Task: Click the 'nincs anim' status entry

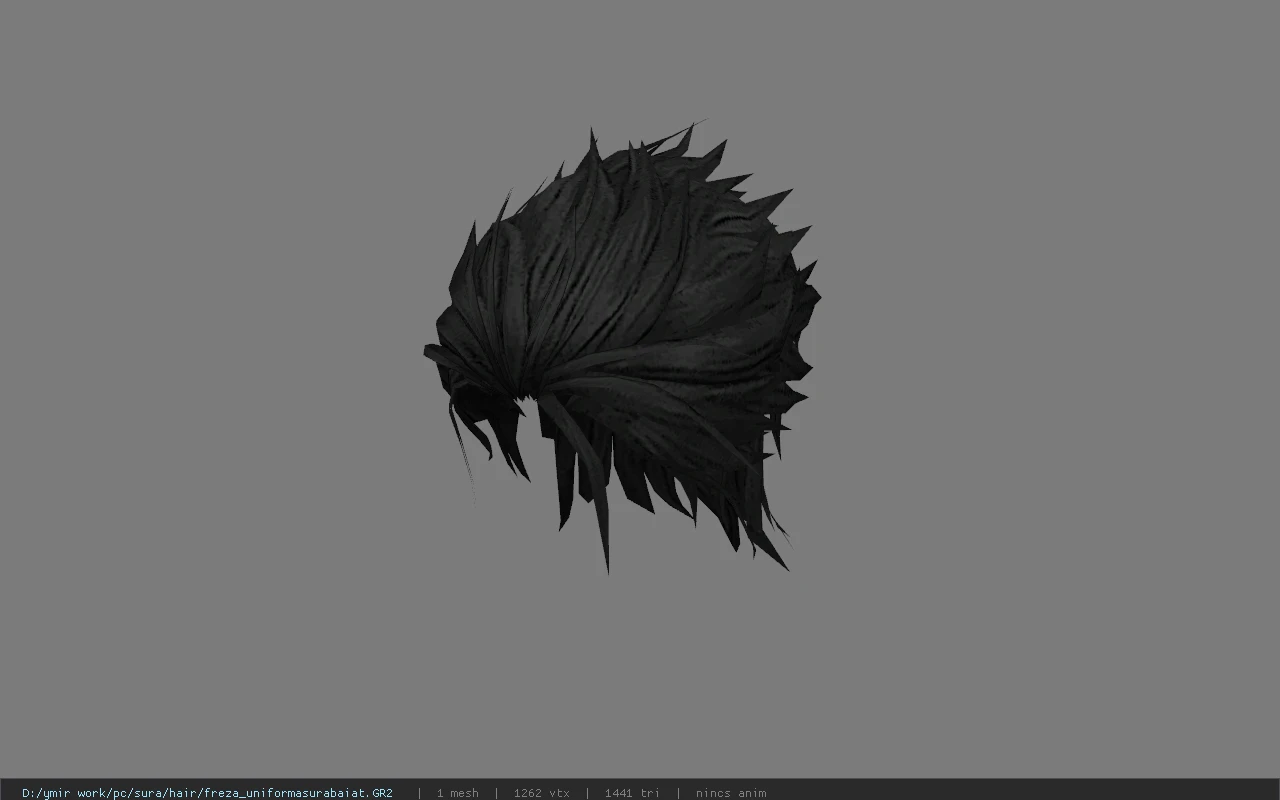Action: pyautogui.click(x=731, y=793)
